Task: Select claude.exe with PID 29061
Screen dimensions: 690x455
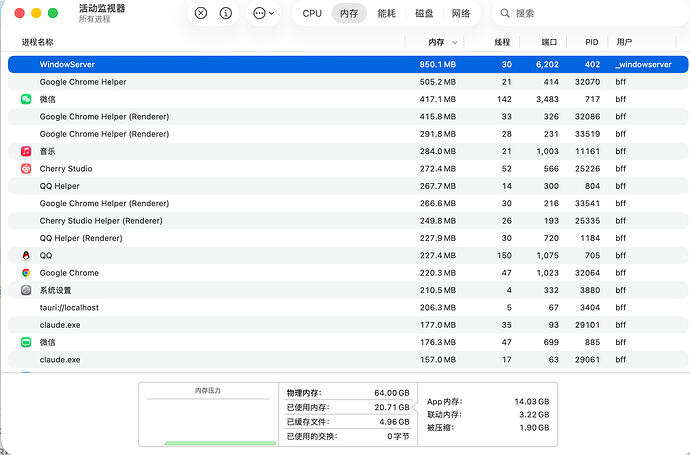Action: [x=348, y=360]
